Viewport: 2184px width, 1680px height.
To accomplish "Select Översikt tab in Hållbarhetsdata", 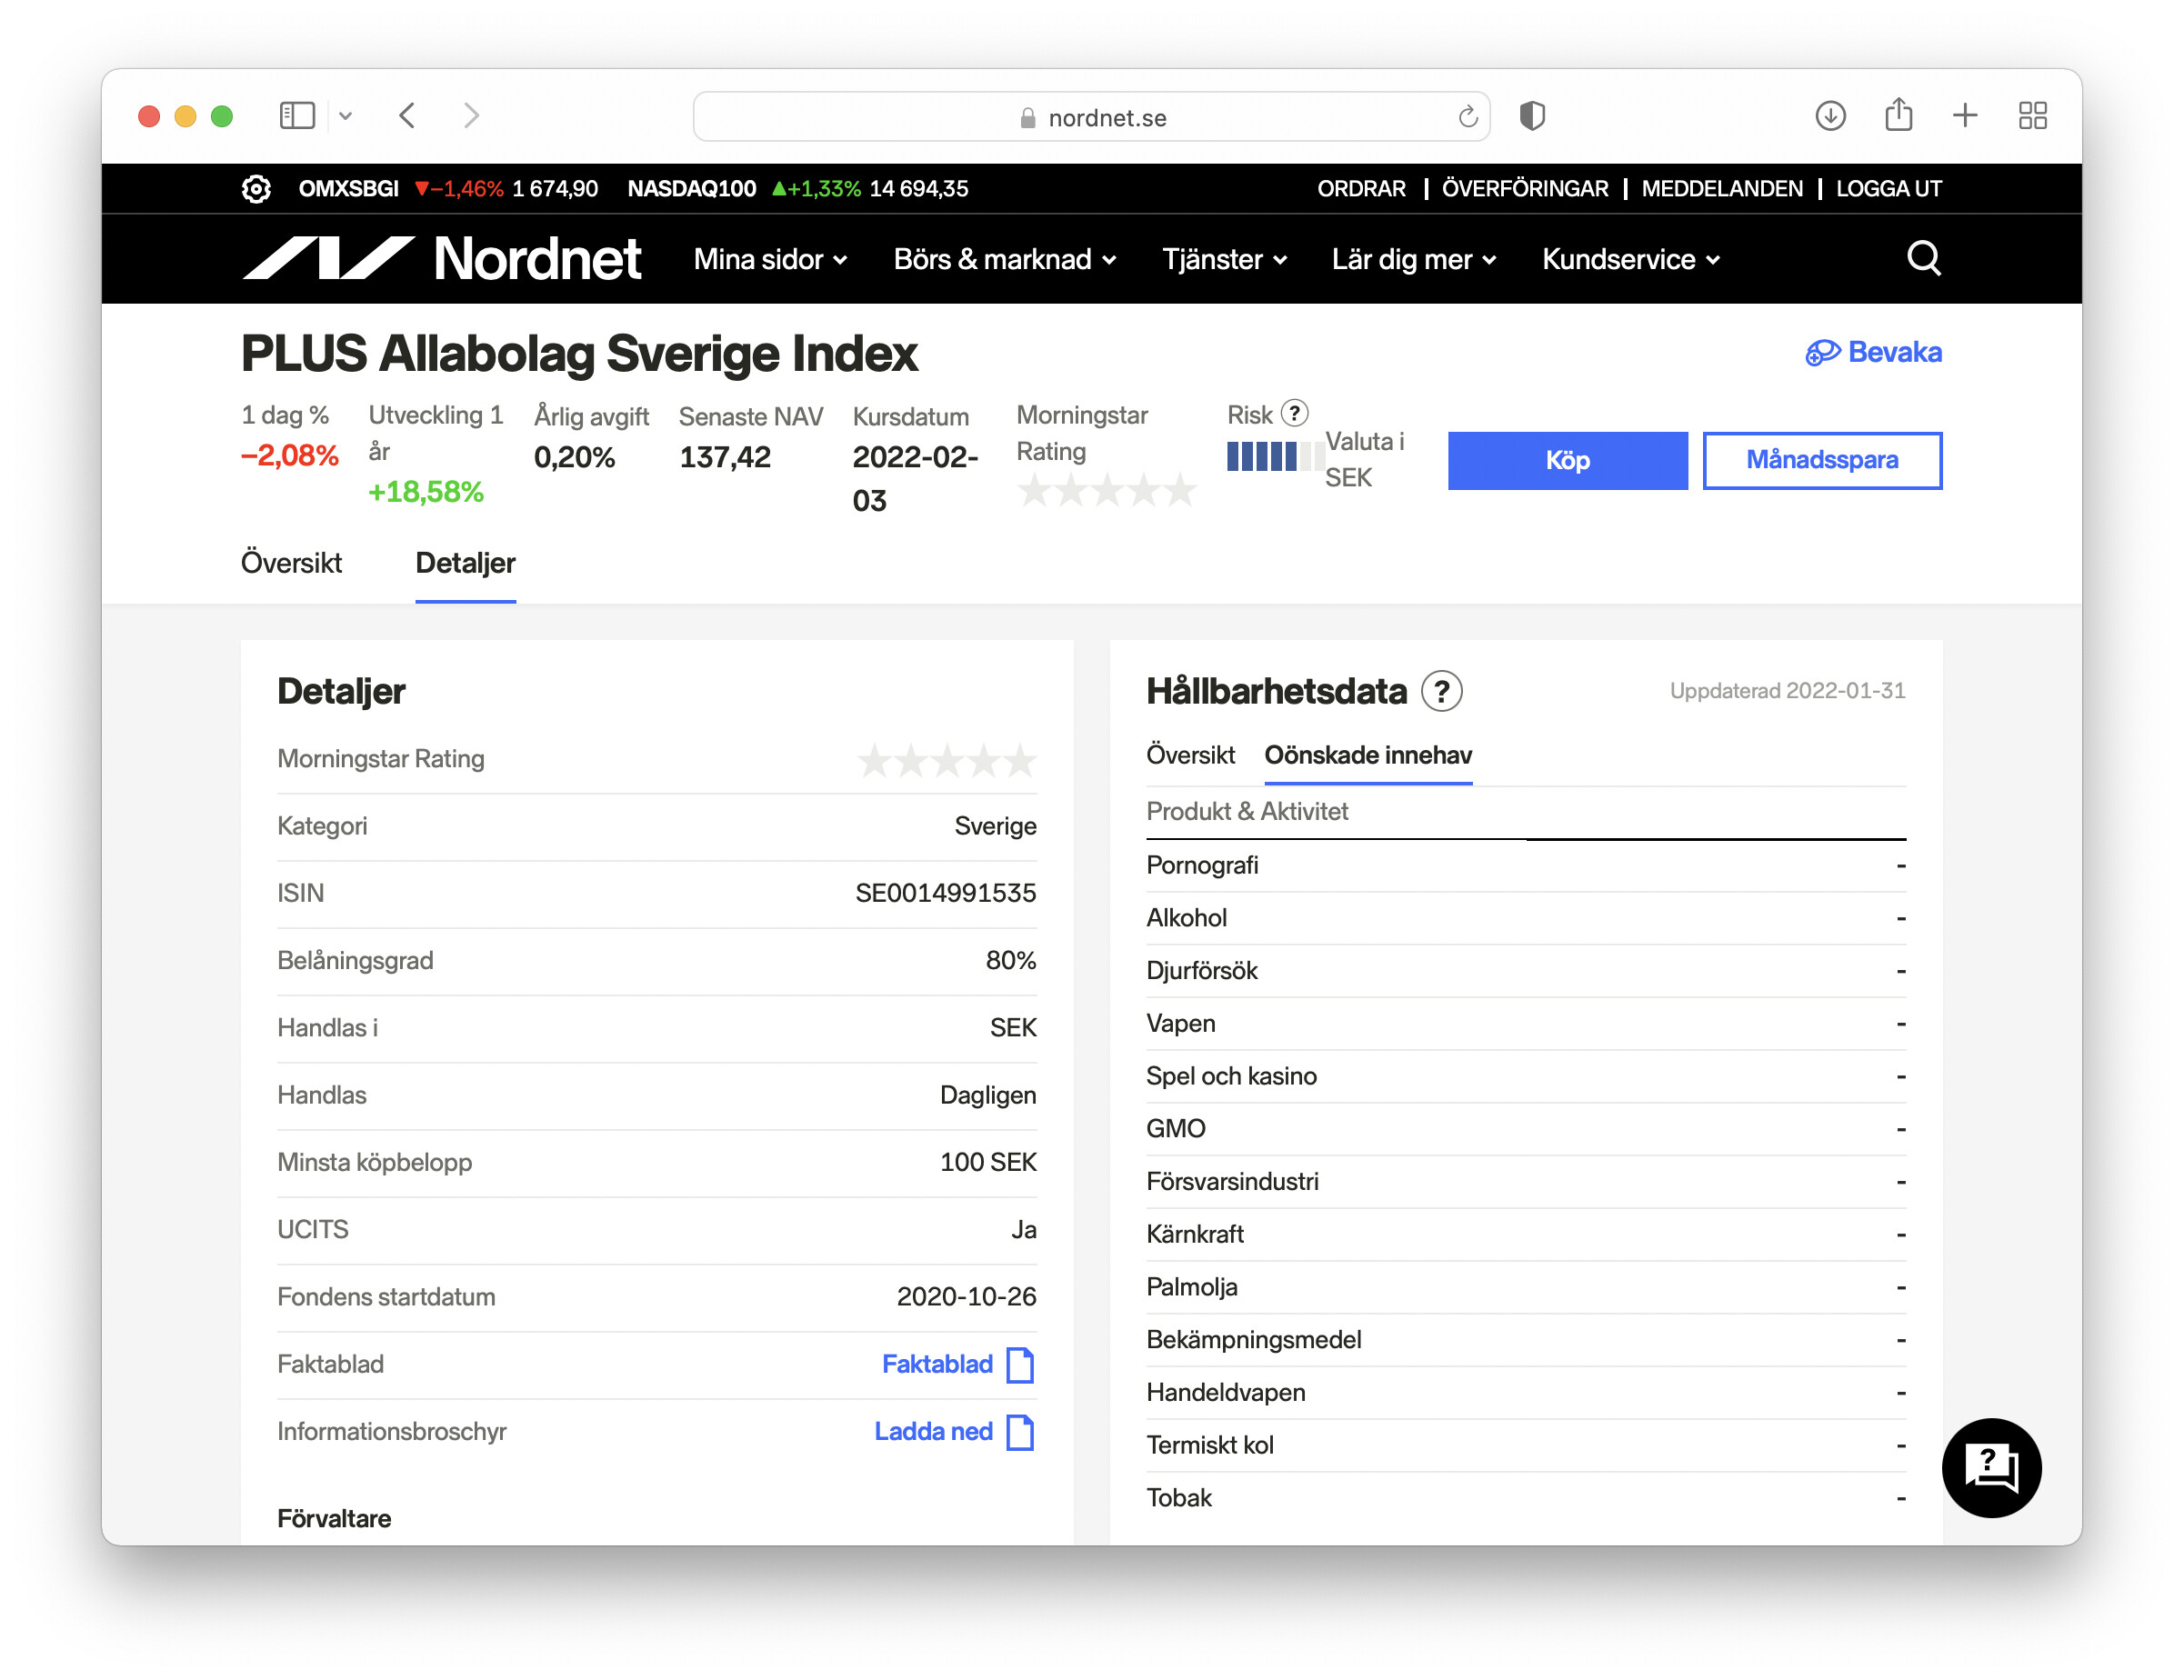I will click(1190, 755).
